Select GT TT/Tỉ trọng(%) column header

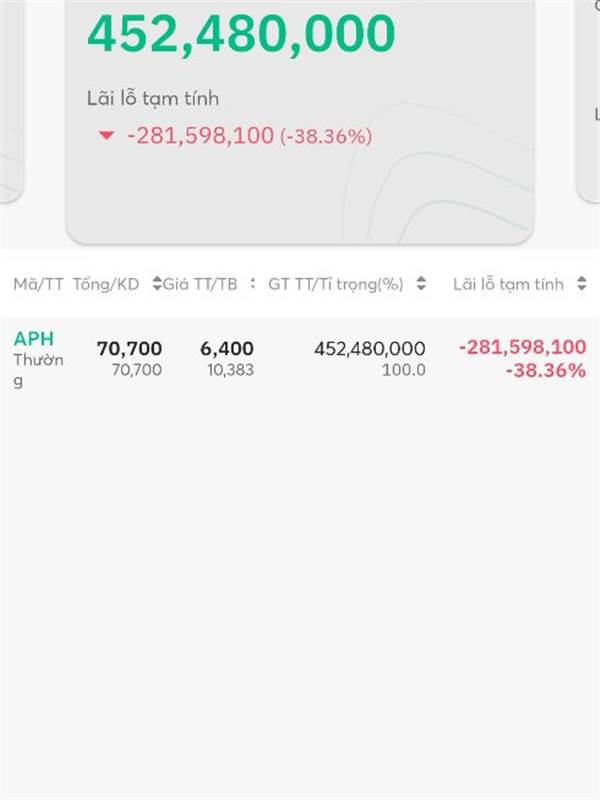click(x=336, y=284)
